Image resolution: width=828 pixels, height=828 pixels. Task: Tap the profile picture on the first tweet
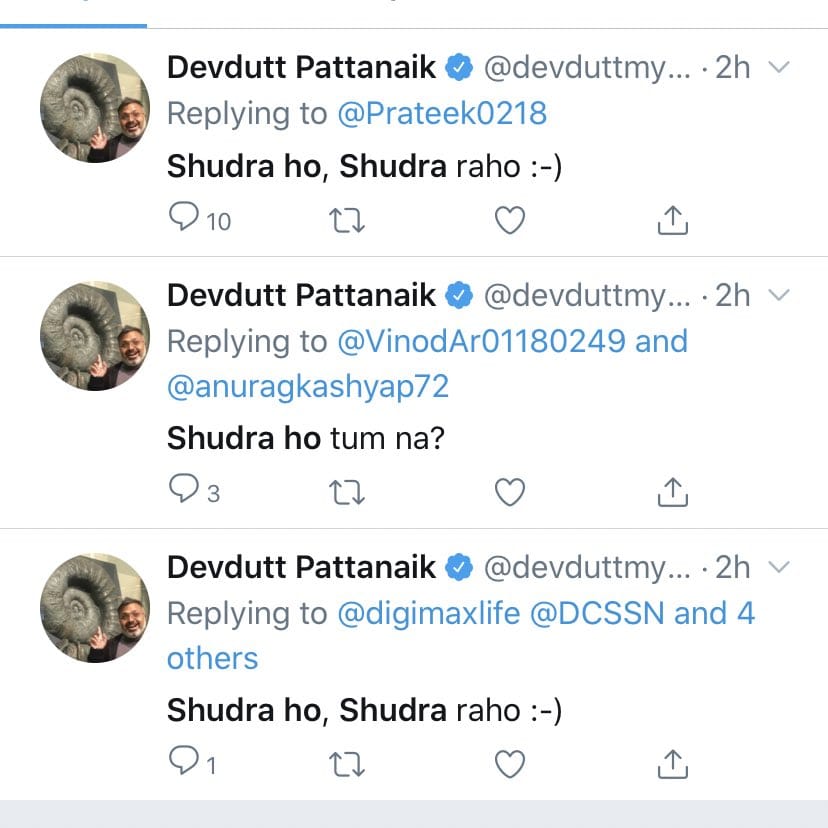(94, 108)
